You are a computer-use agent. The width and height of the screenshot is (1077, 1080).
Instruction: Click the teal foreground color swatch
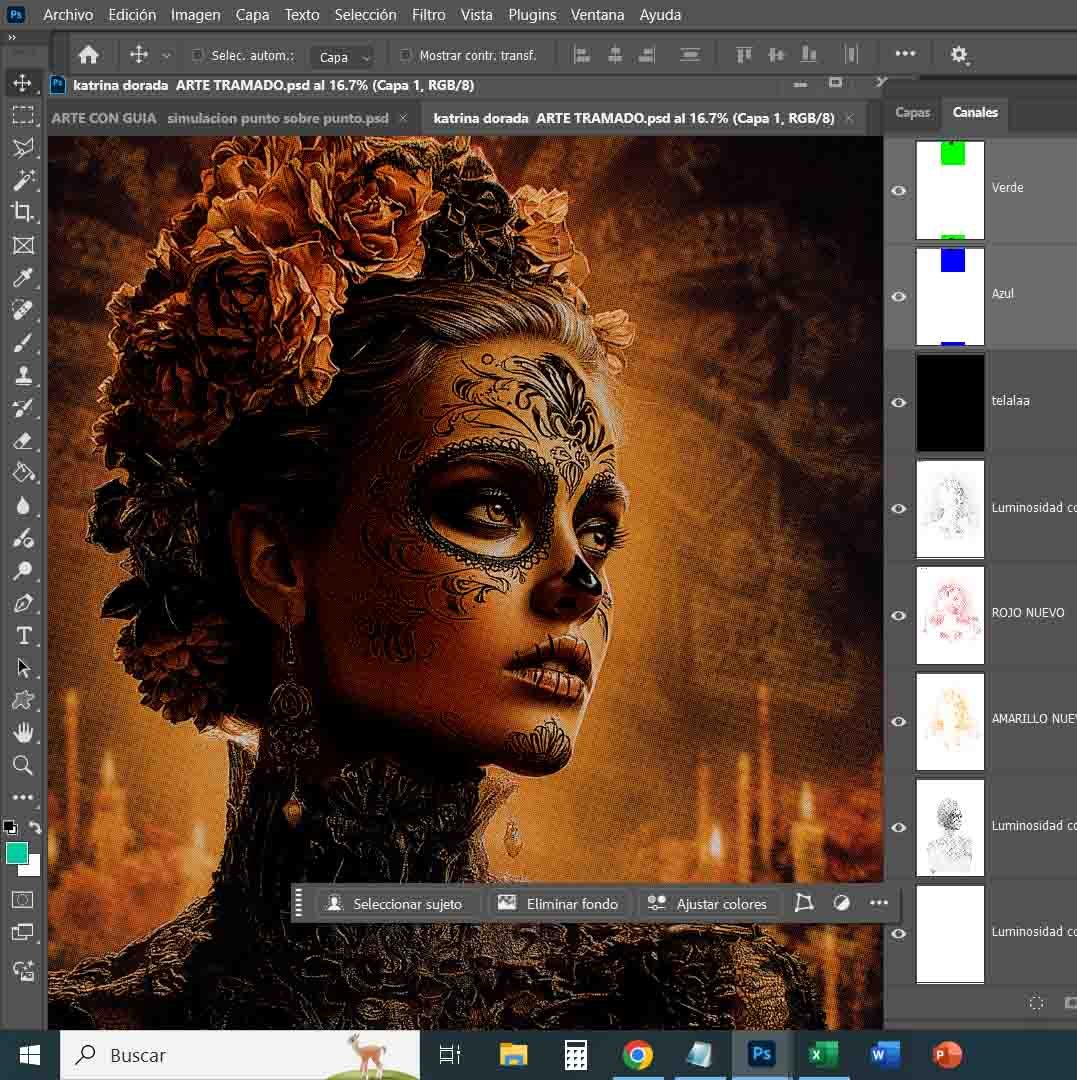(17, 853)
